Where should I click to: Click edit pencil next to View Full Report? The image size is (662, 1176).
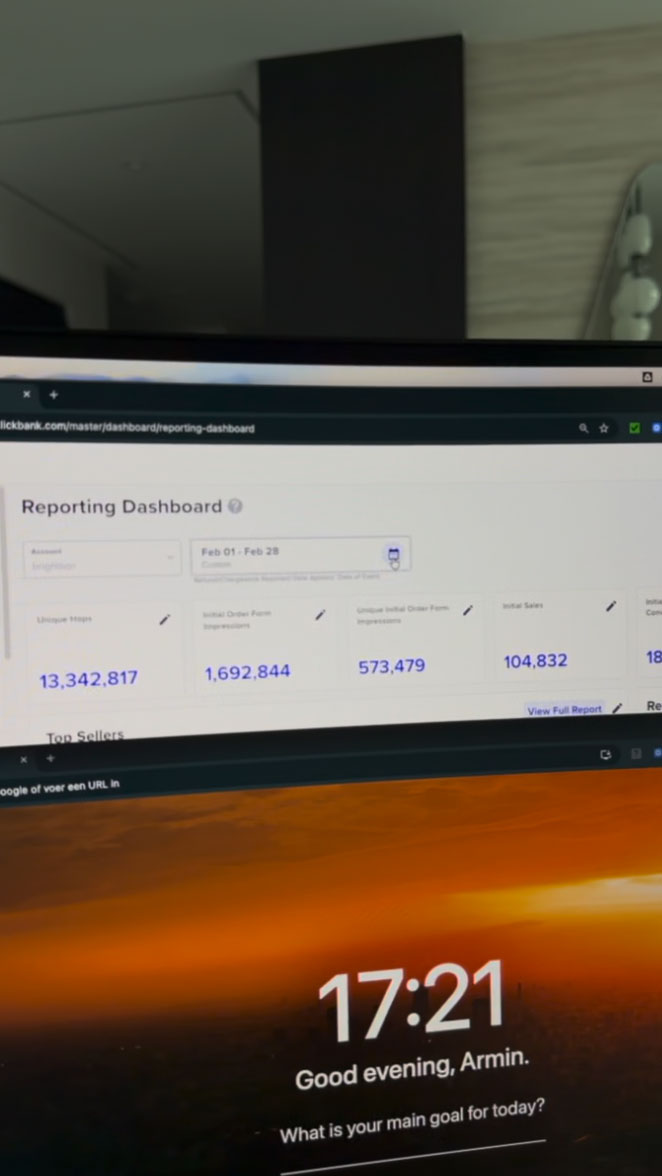[618, 708]
